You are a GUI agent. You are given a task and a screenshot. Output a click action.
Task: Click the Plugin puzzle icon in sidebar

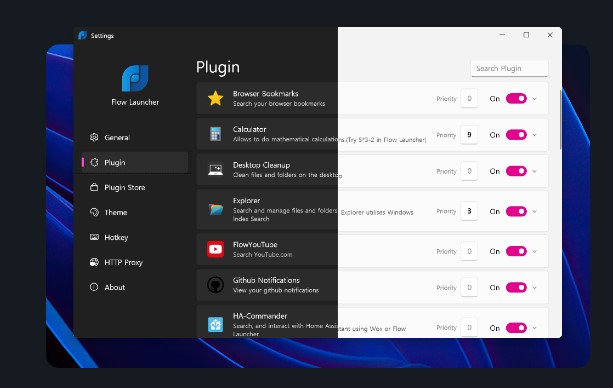click(94, 162)
